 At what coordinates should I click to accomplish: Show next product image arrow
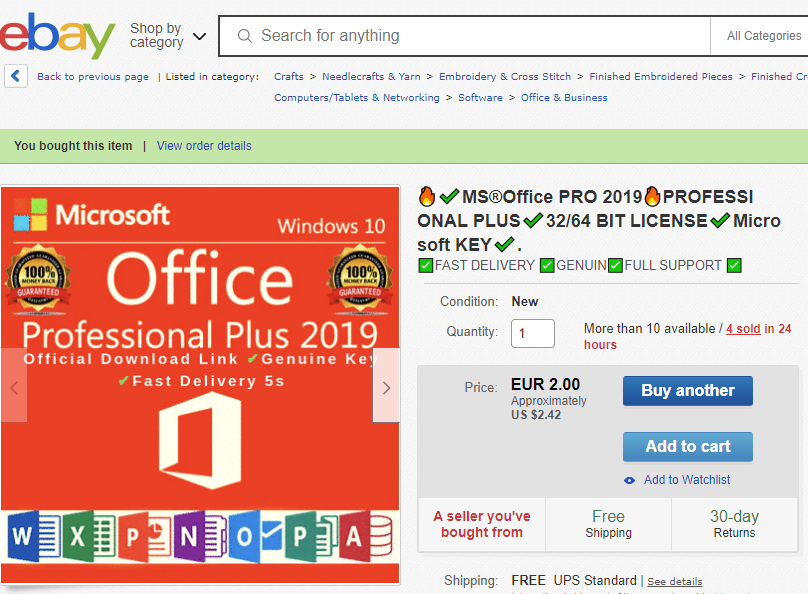click(386, 385)
